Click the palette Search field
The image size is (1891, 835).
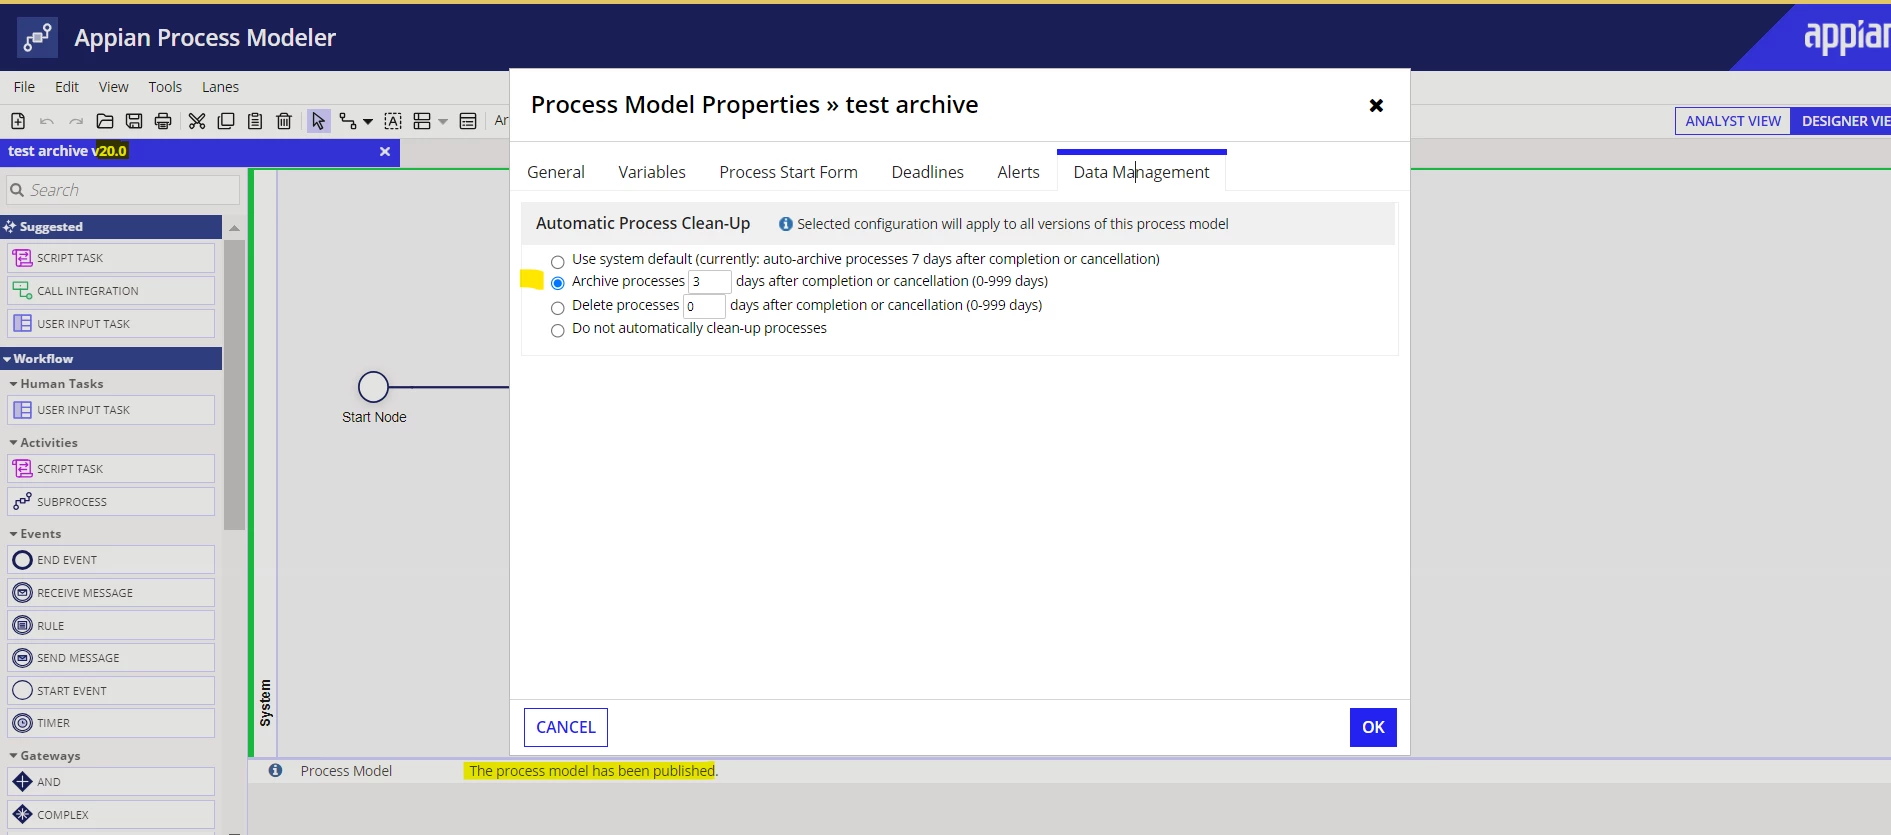pyautogui.click(x=123, y=190)
